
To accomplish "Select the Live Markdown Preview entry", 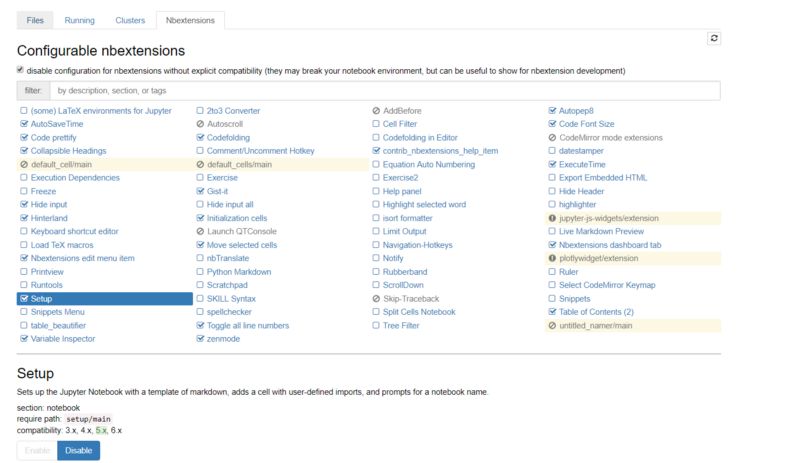I will (x=601, y=231).
